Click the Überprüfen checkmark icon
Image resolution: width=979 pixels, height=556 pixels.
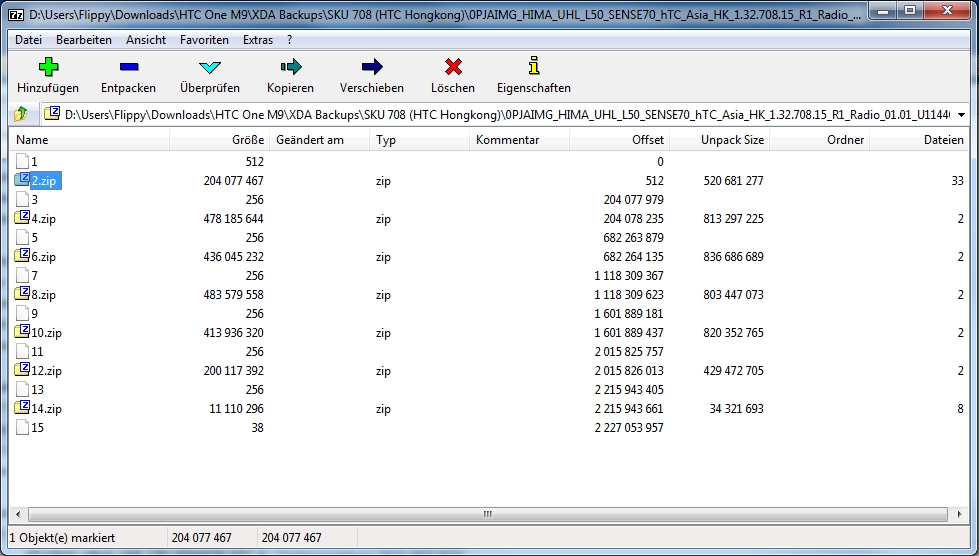tap(209, 67)
